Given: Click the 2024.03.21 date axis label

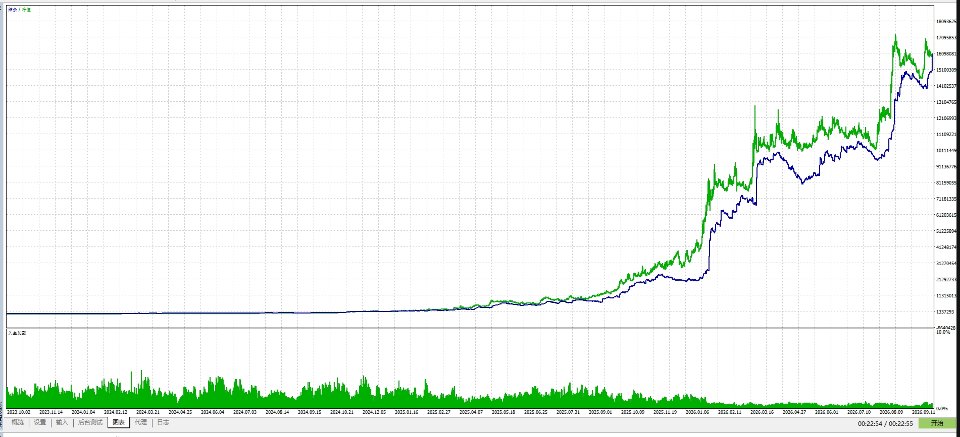Looking at the screenshot, I should (149, 413).
